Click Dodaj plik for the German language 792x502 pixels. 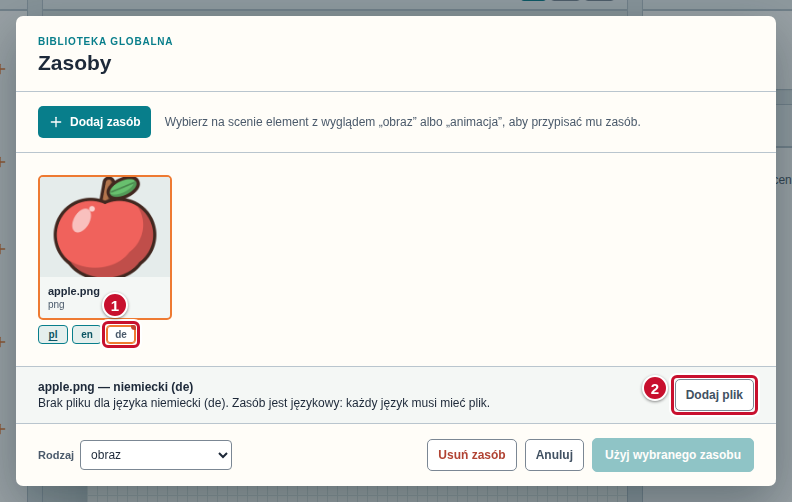714,395
